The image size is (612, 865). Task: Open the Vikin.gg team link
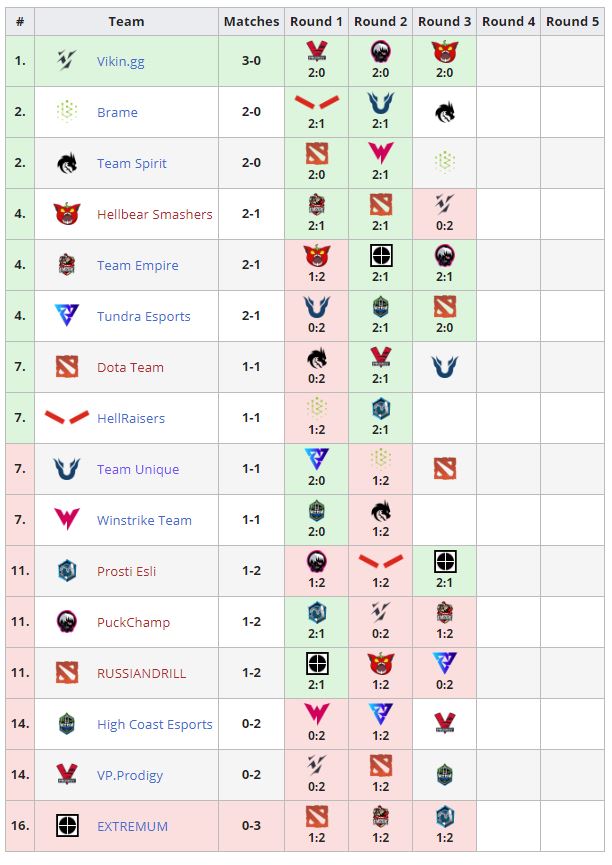pyautogui.click(x=121, y=62)
